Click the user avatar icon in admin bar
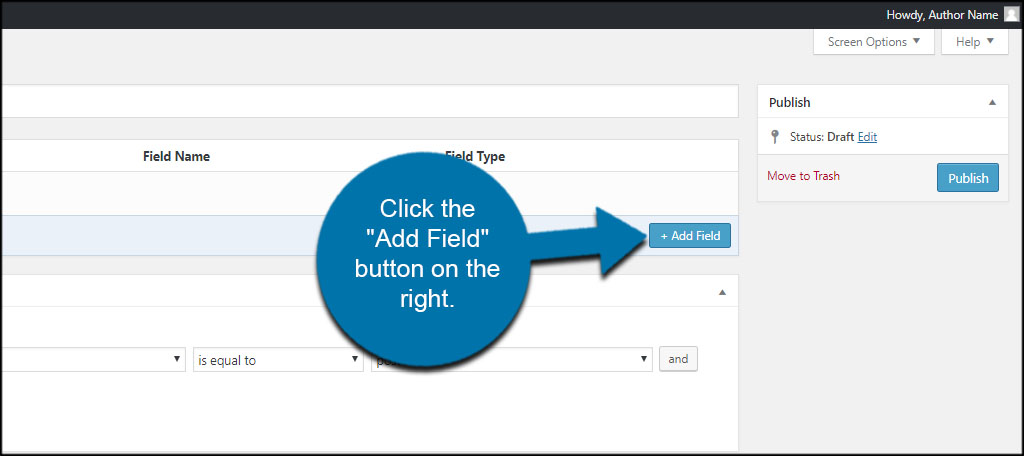The image size is (1024, 456). [1012, 14]
